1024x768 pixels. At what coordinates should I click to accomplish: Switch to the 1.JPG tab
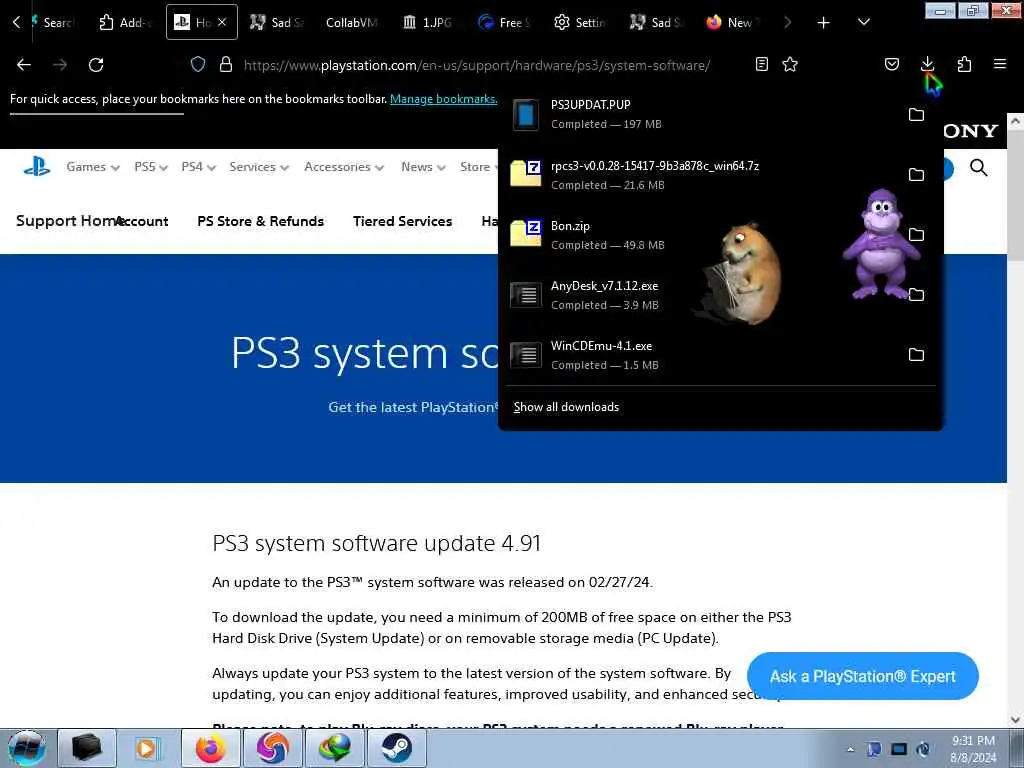428,23
